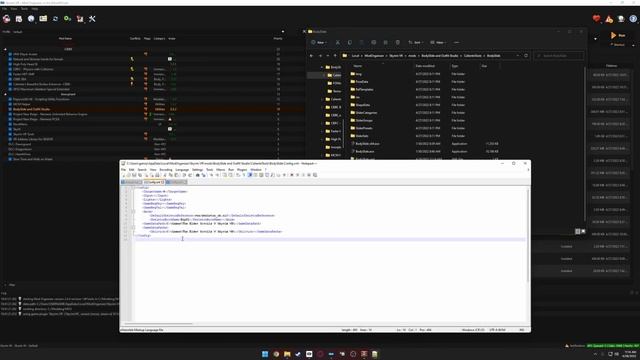640x360 pixels.
Task: Toggle the High Poly Head SE checkbox
Action: coord(10,64)
